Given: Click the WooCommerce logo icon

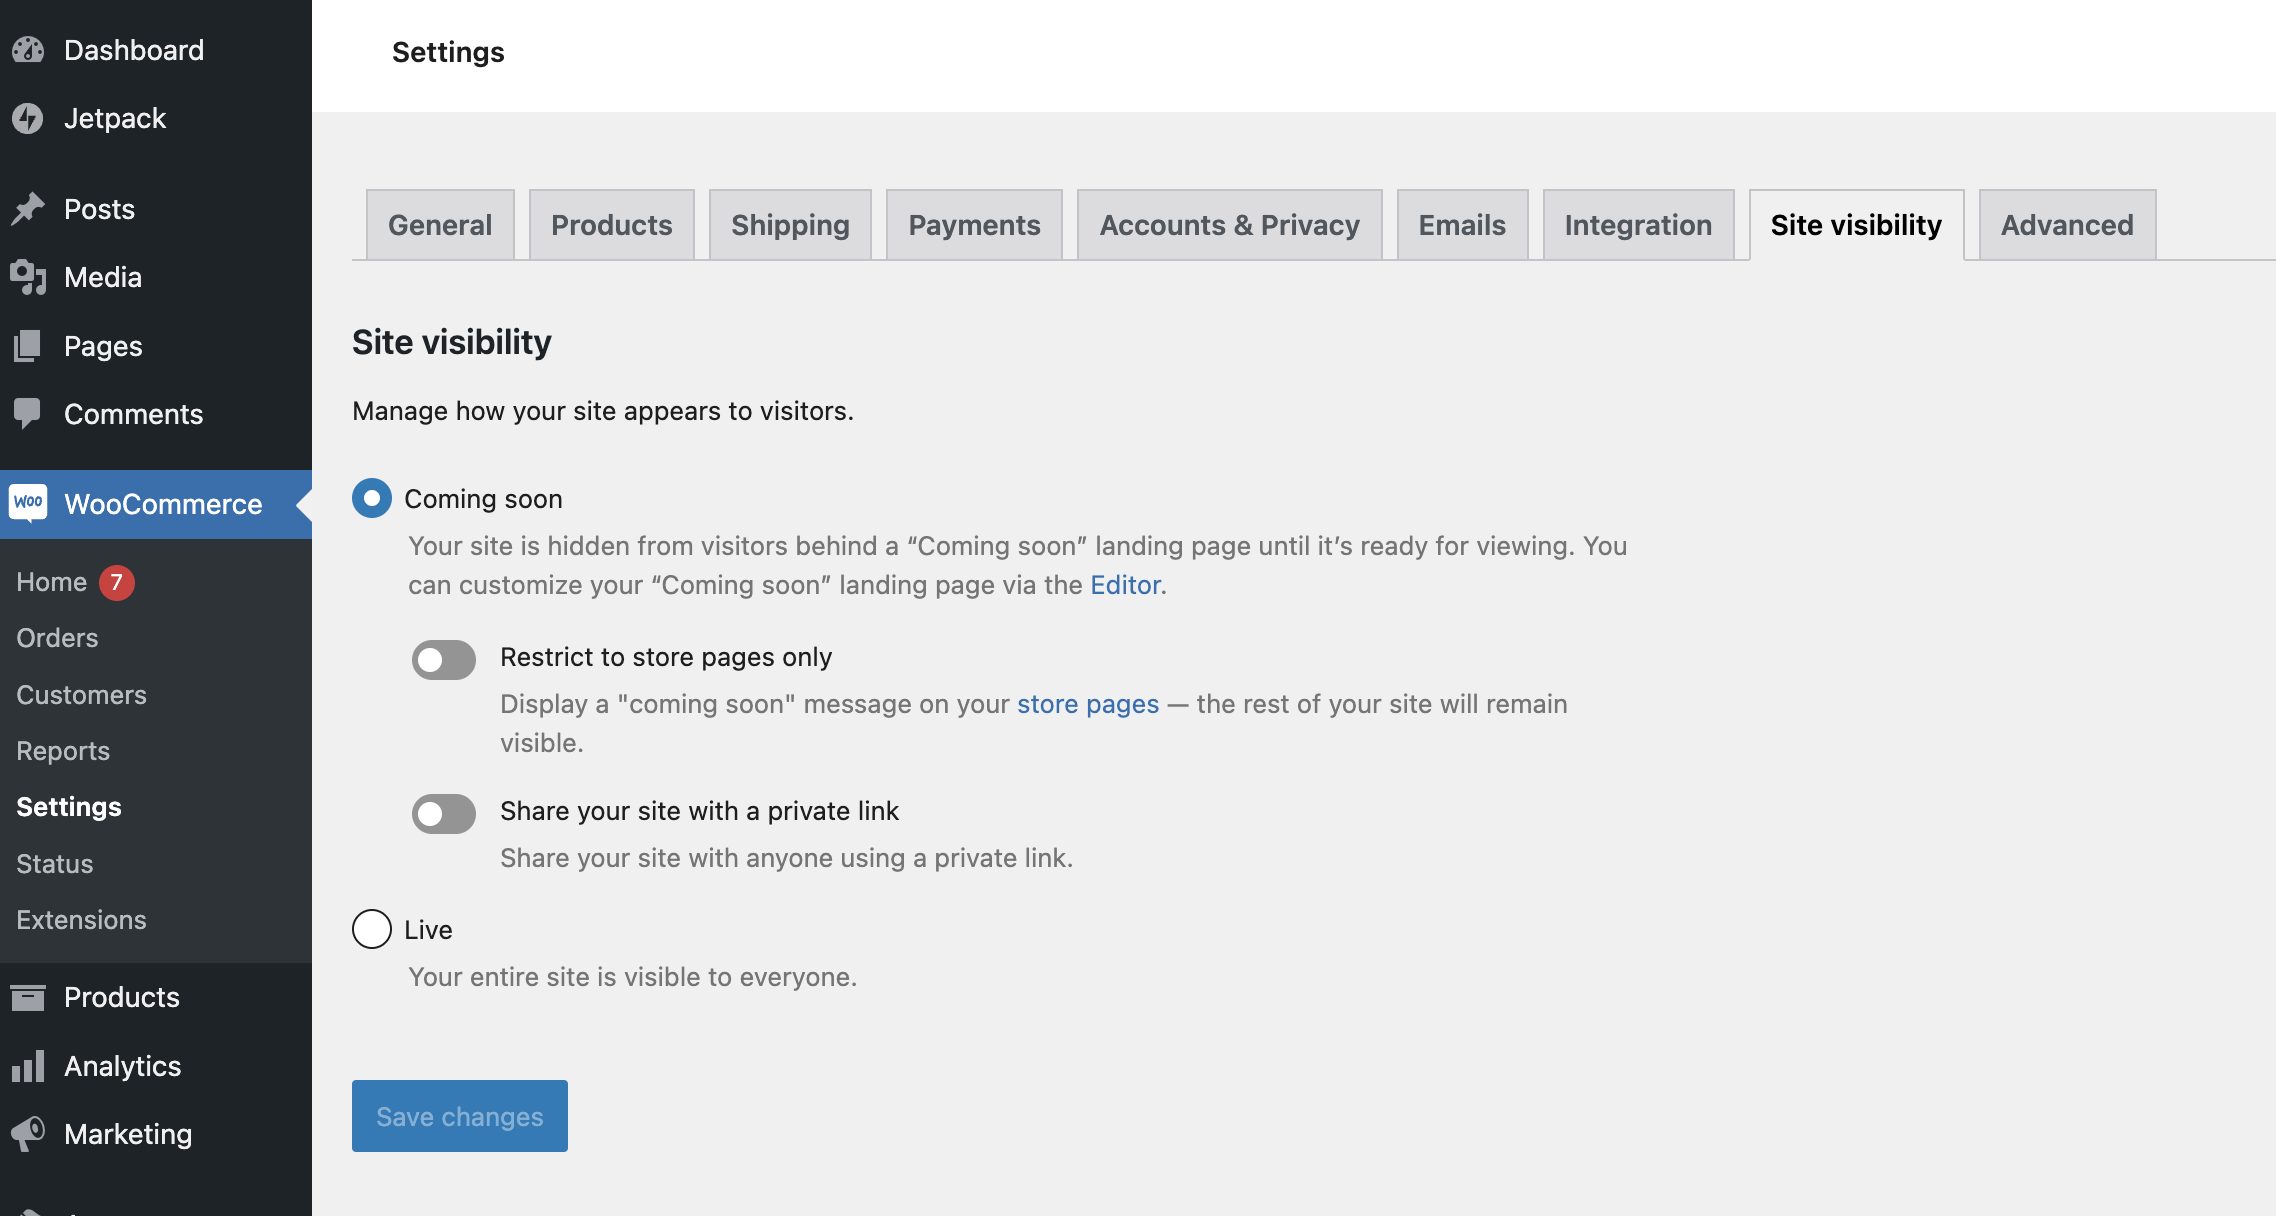Looking at the screenshot, I should coord(30,503).
